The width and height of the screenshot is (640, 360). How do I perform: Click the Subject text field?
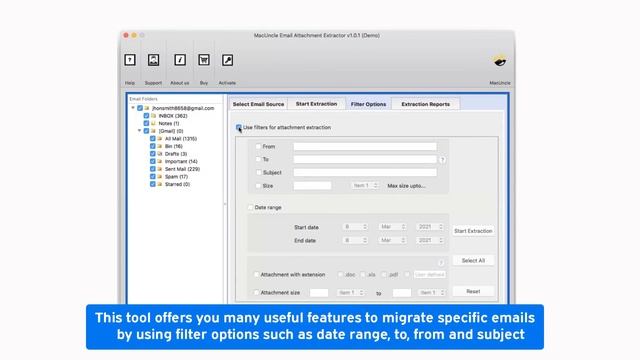[x=365, y=172]
